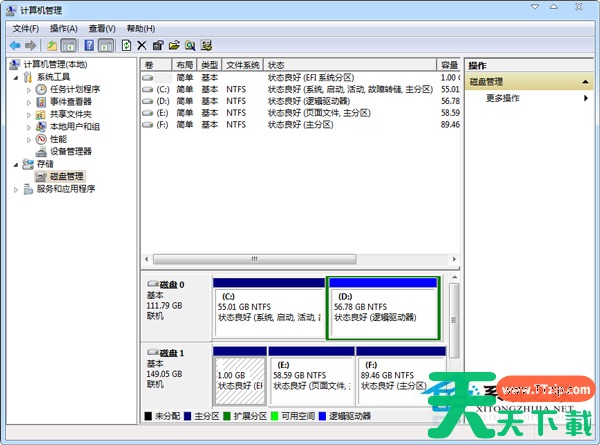The width and height of the screenshot is (600, 445).
Task: Toggle the console tree pane toolbar button
Action: coord(68,45)
